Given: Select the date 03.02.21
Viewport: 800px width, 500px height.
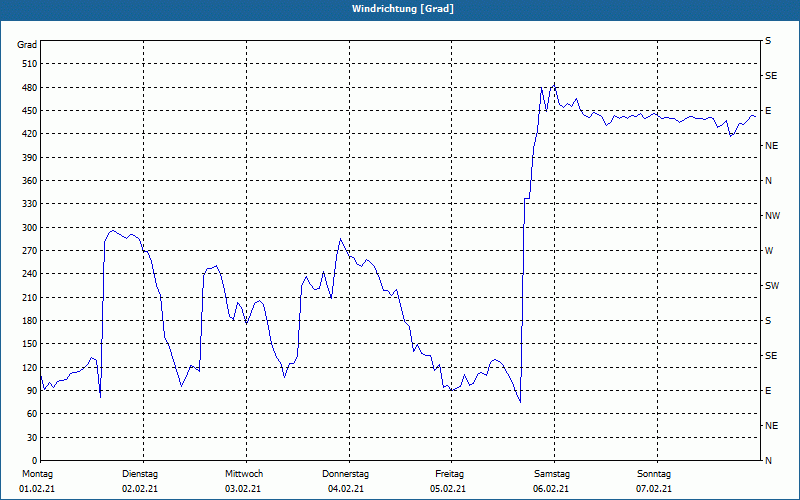Looking at the screenshot, I should pos(243,489).
